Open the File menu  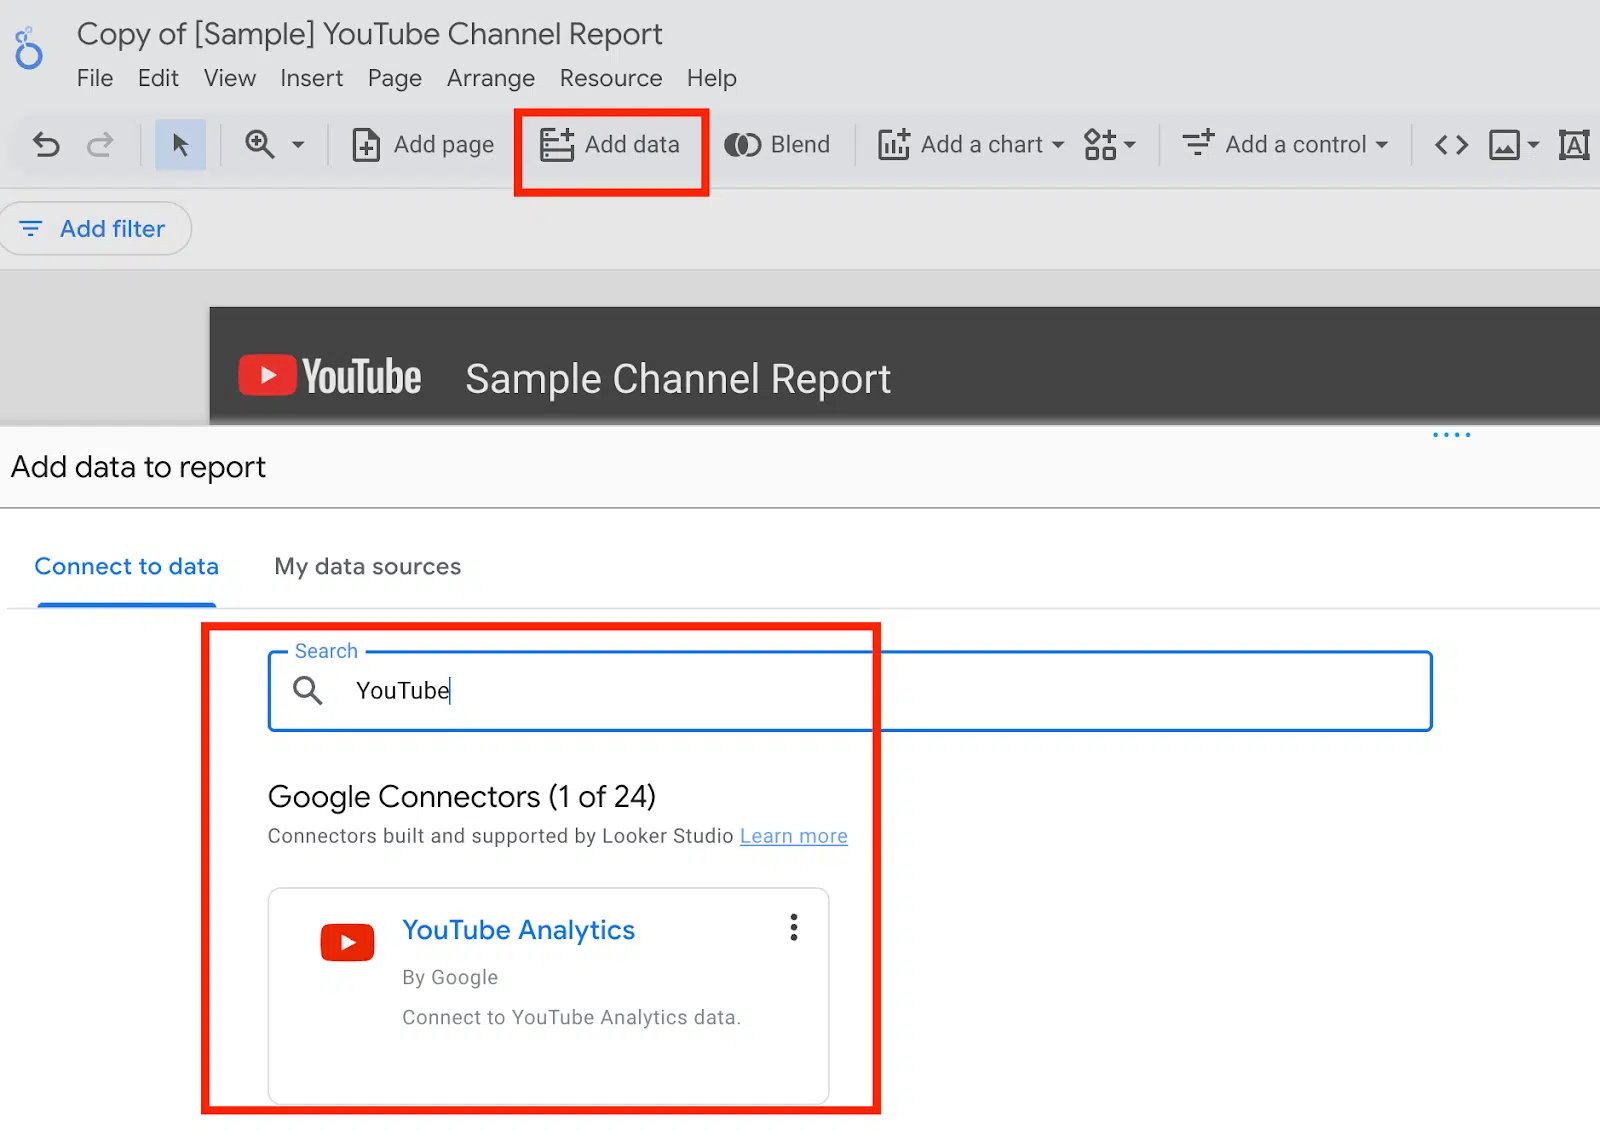coord(95,78)
